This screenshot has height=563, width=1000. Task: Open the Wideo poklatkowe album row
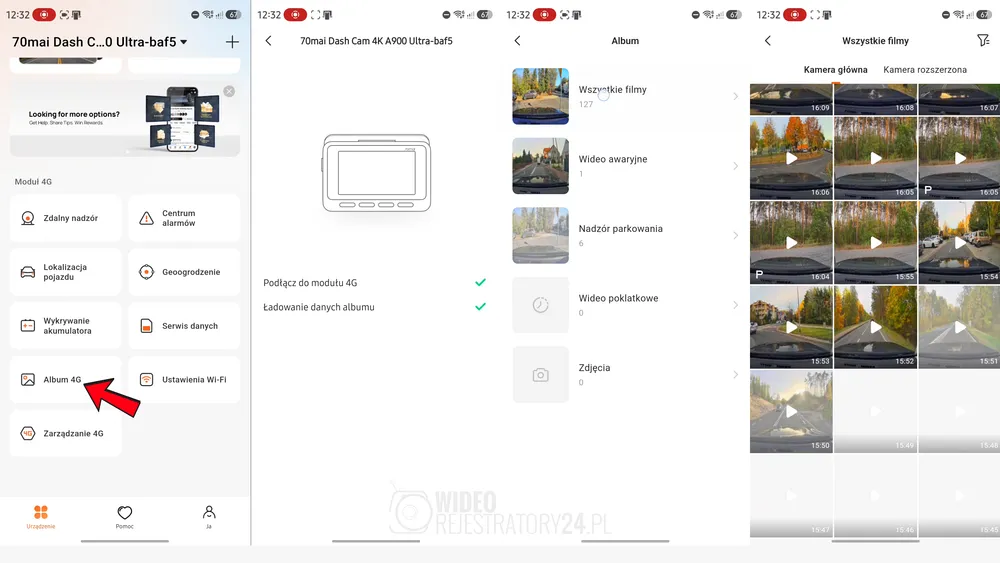pos(625,305)
